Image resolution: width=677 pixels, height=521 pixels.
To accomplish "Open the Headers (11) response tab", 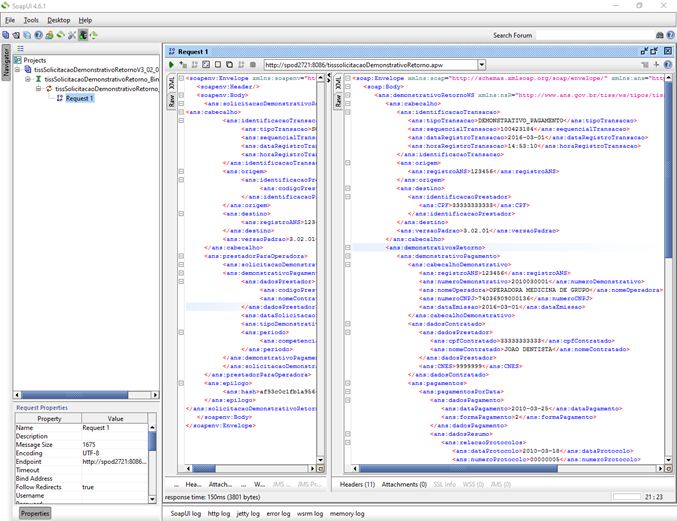I will pos(357,484).
